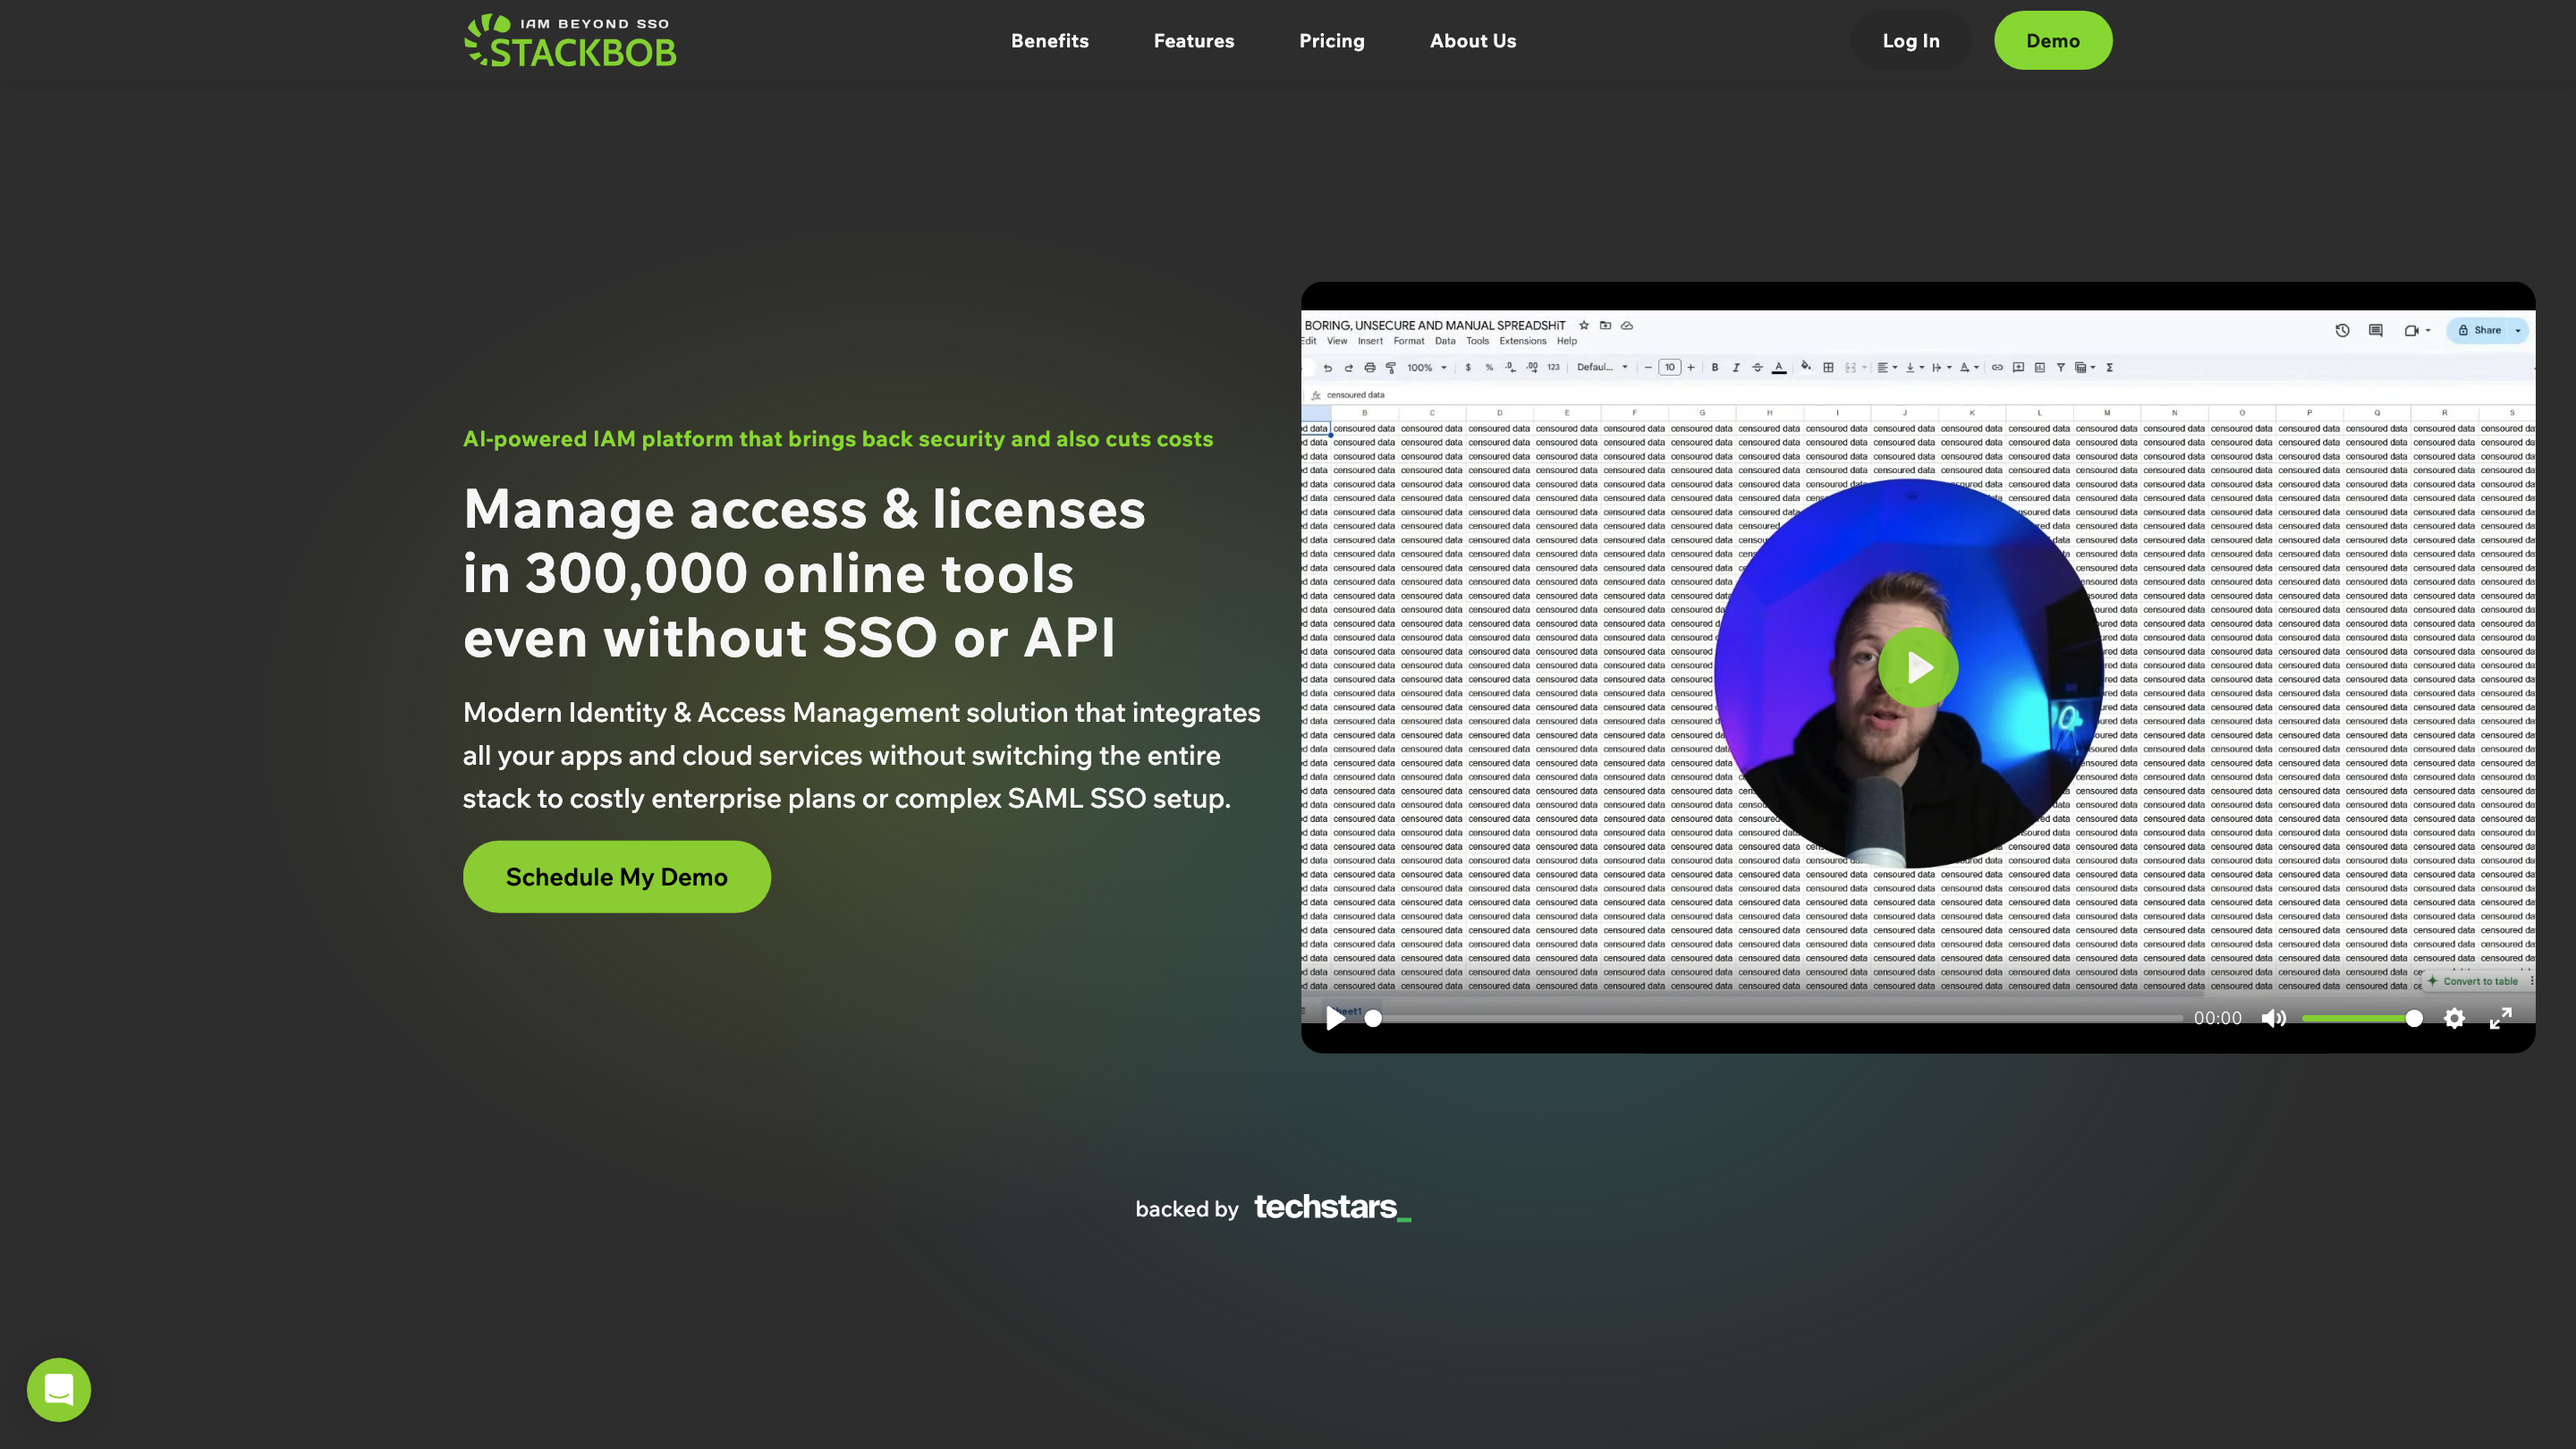Viewport: 2576px width, 1449px height.
Task: Enter fullscreen mode for the video
Action: point(2500,1018)
